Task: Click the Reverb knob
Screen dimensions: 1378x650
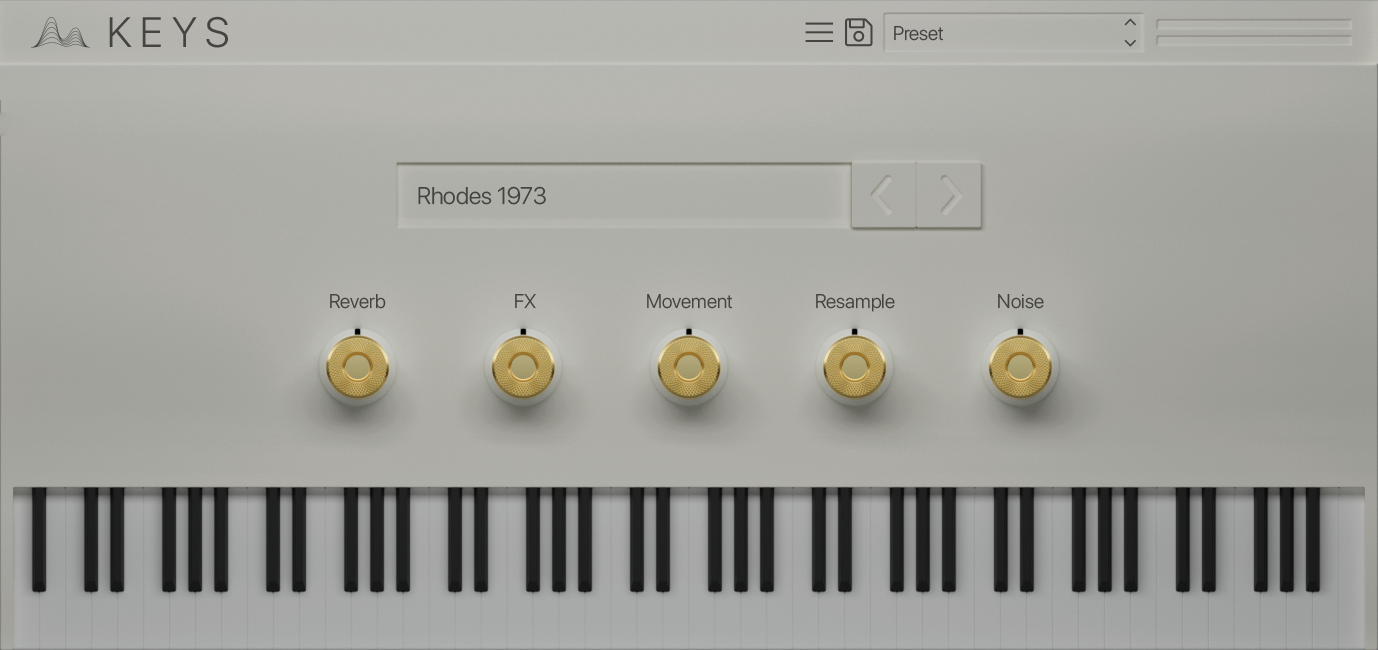Action: tap(357, 368)
